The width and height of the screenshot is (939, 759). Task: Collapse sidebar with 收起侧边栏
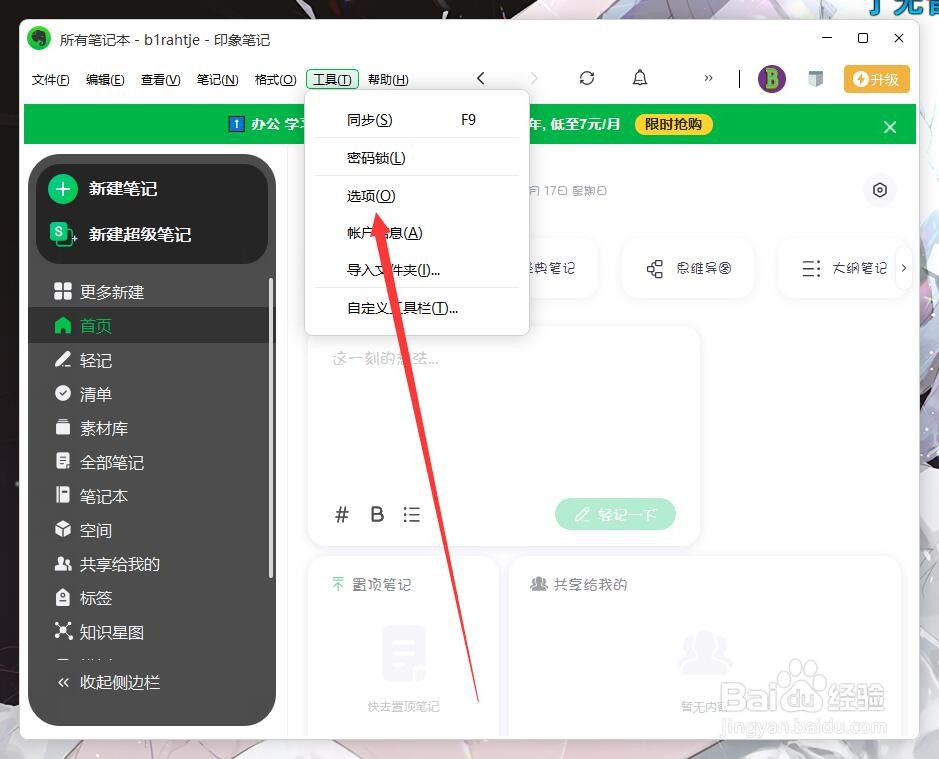[x=109, y=682]
